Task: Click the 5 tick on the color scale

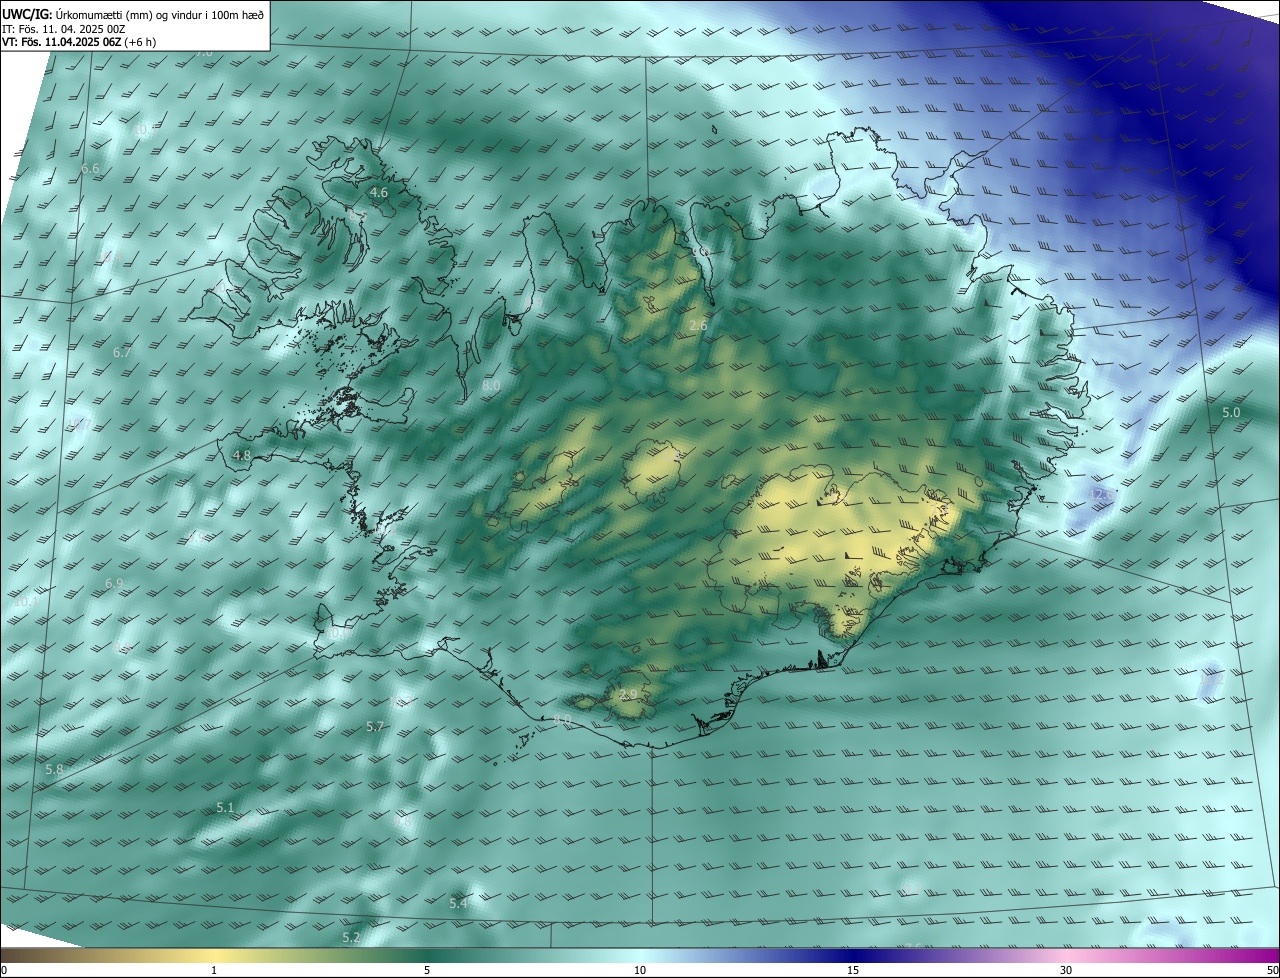Action: (427, 971)
